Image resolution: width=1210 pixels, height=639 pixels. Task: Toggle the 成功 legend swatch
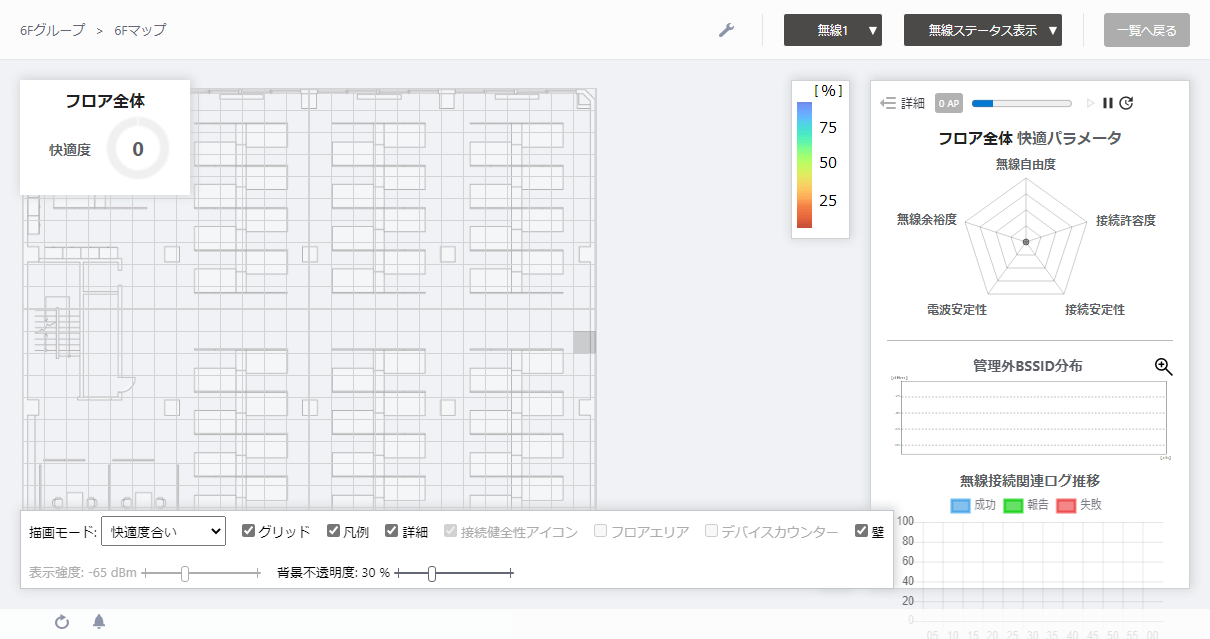962,505
